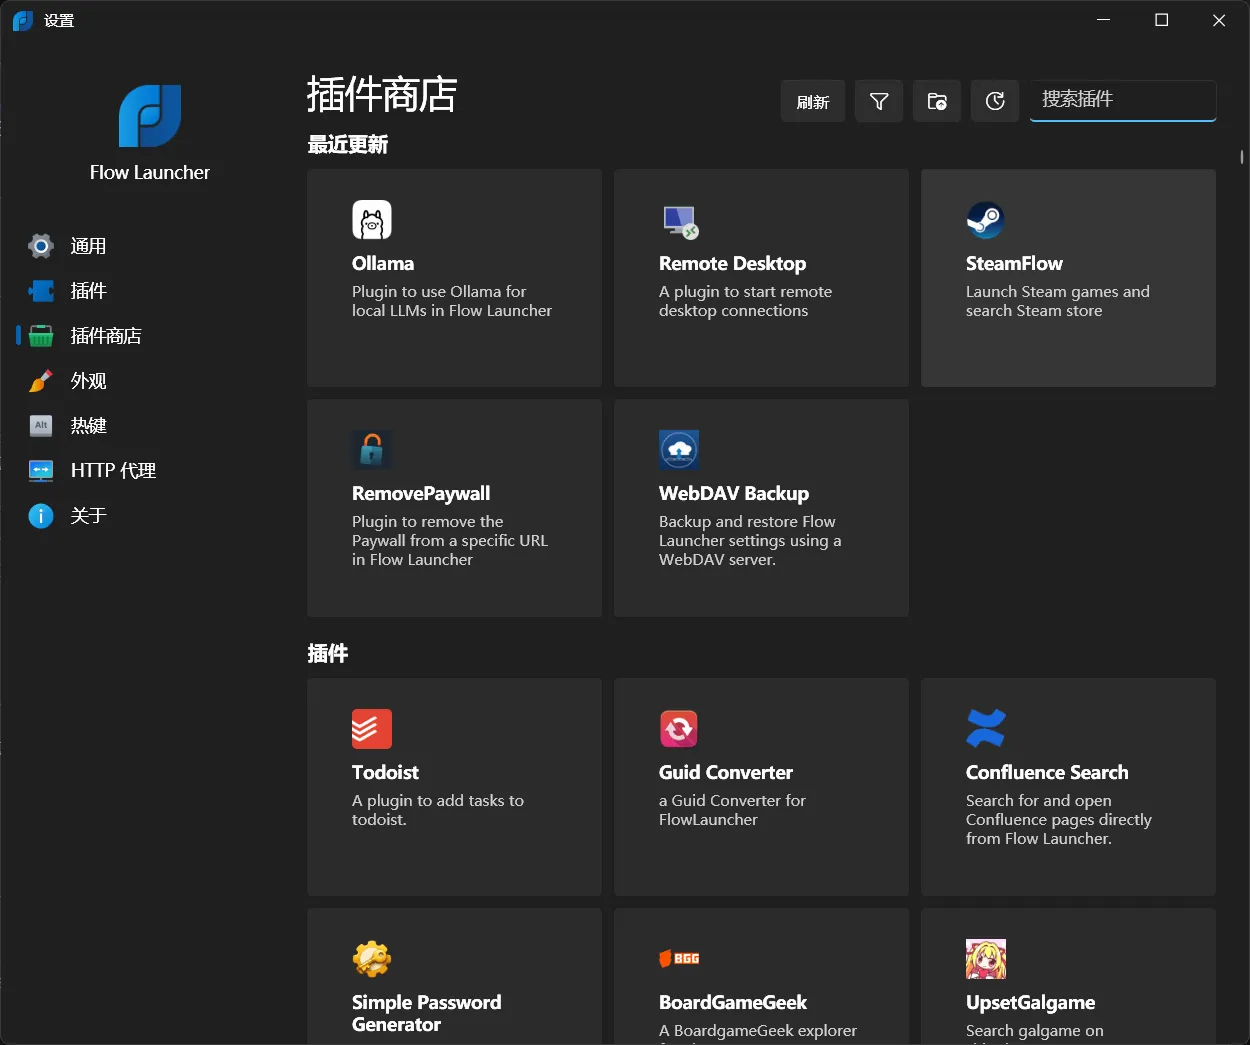Click the RemovePaywall padlock icon
1250x1045 pixels.
[x=372, y=450]
